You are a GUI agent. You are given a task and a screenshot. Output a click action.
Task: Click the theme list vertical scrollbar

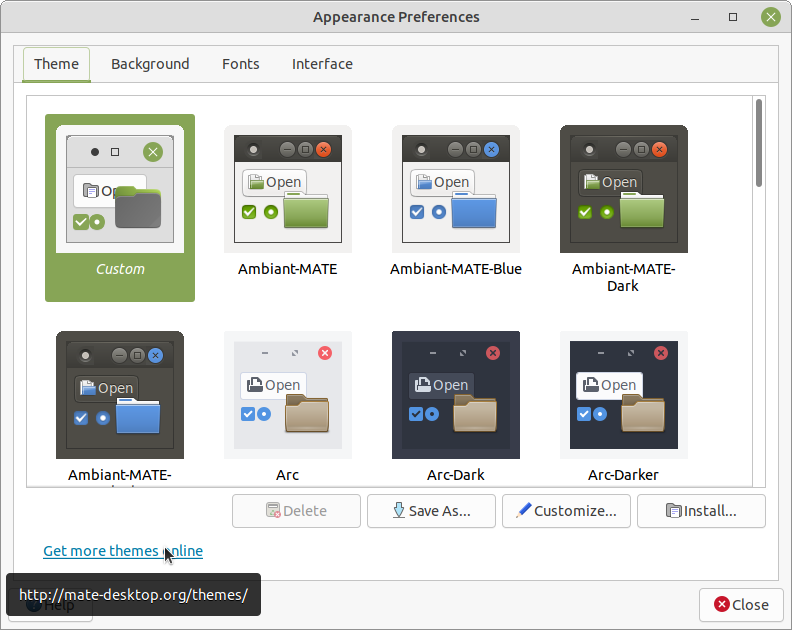click(760, 142)
